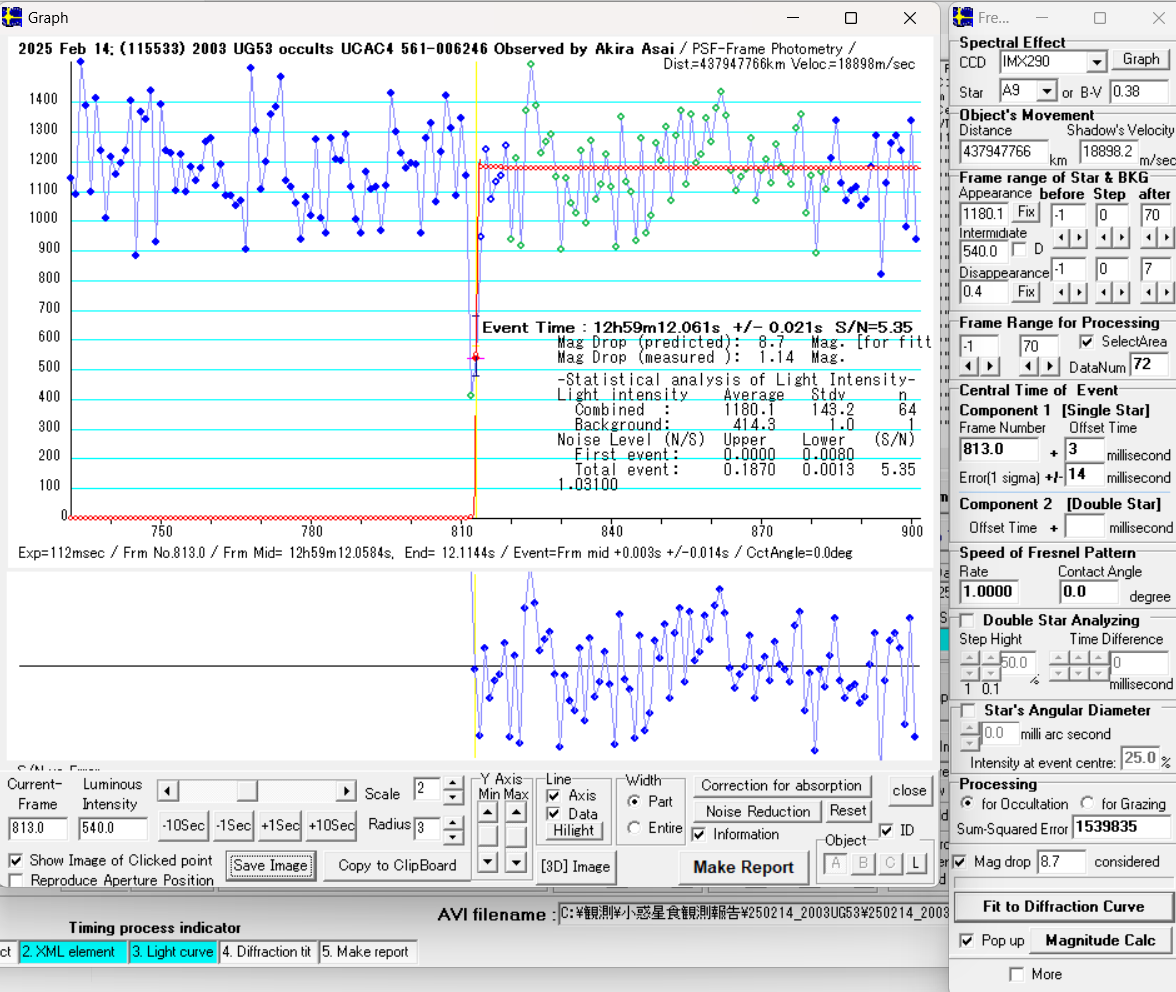Enable Reproduce Aperture Position checkbox
The image size is (1176, 992).
point(16,880)
